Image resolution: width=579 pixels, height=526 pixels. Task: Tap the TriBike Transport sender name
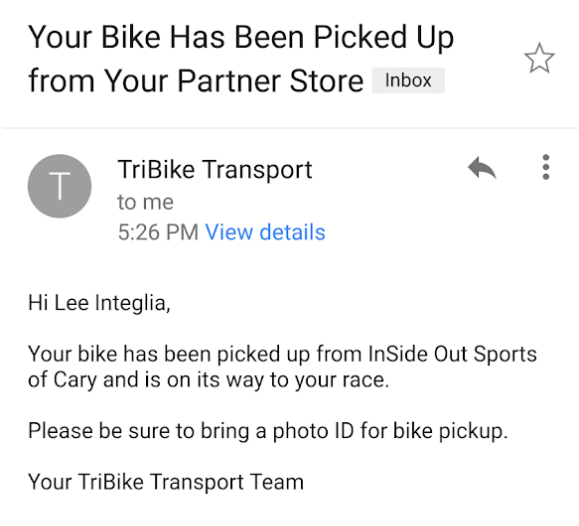[x=215, y=170]
